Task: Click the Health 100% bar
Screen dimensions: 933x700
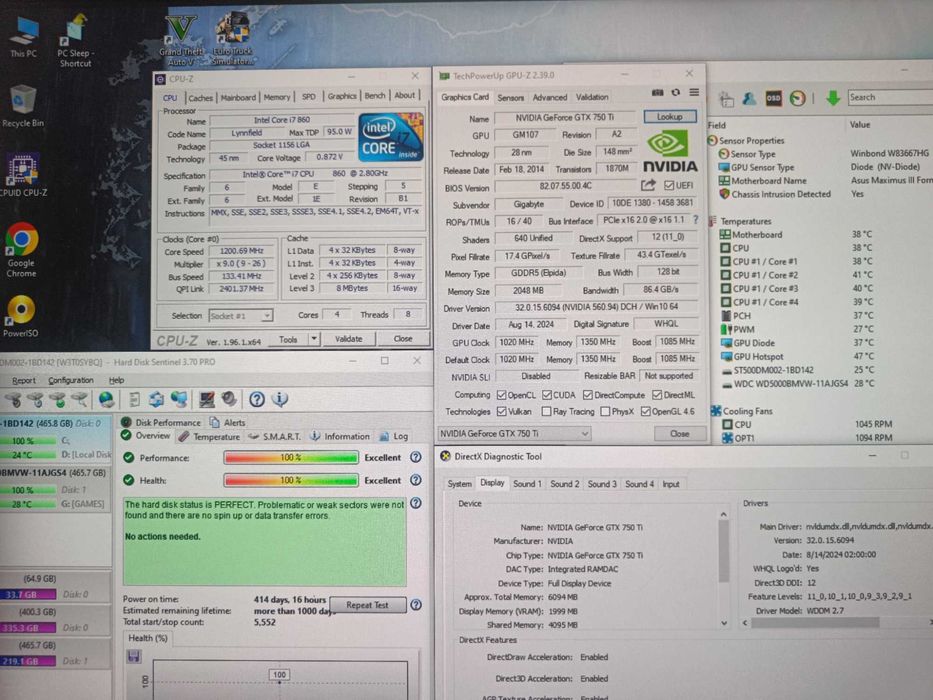Action: pos(291,480)
